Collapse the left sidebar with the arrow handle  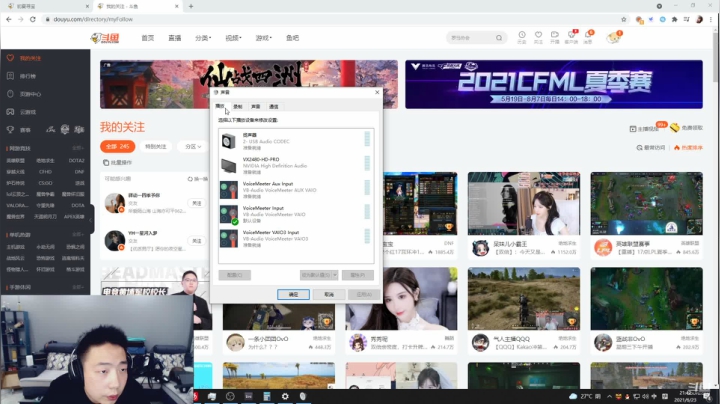91,219
